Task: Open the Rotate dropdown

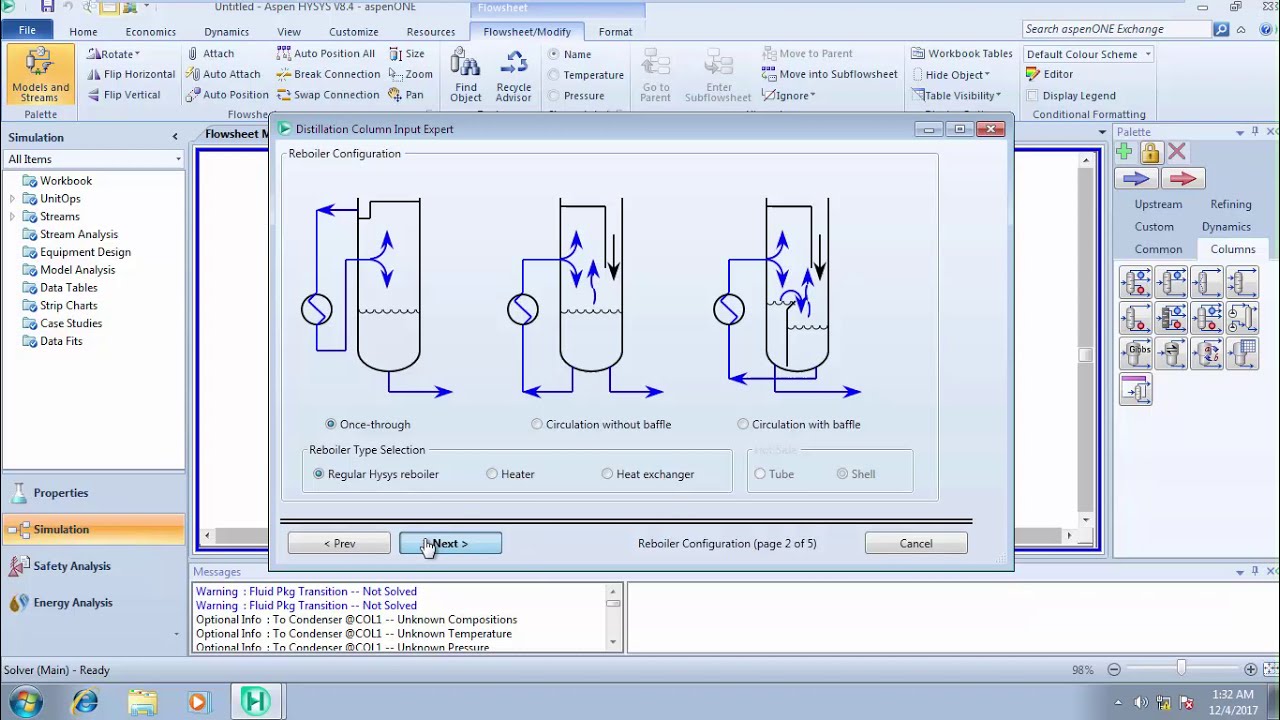Action: coord(113,54)
